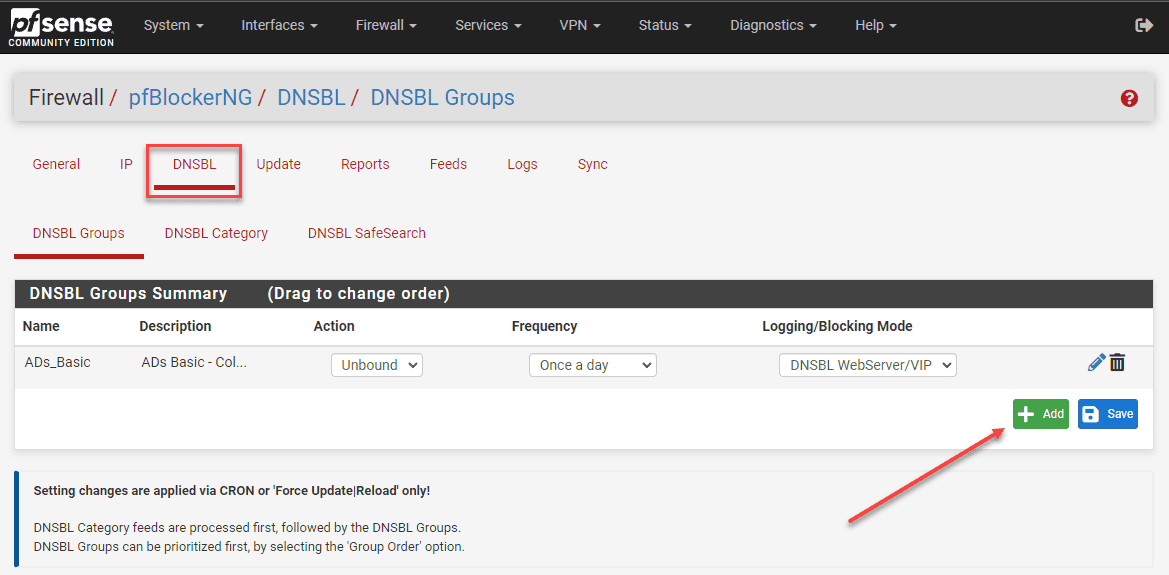Open the Diagnostics menu
This screenshot has width=1169, height=575.
[773, 25]
